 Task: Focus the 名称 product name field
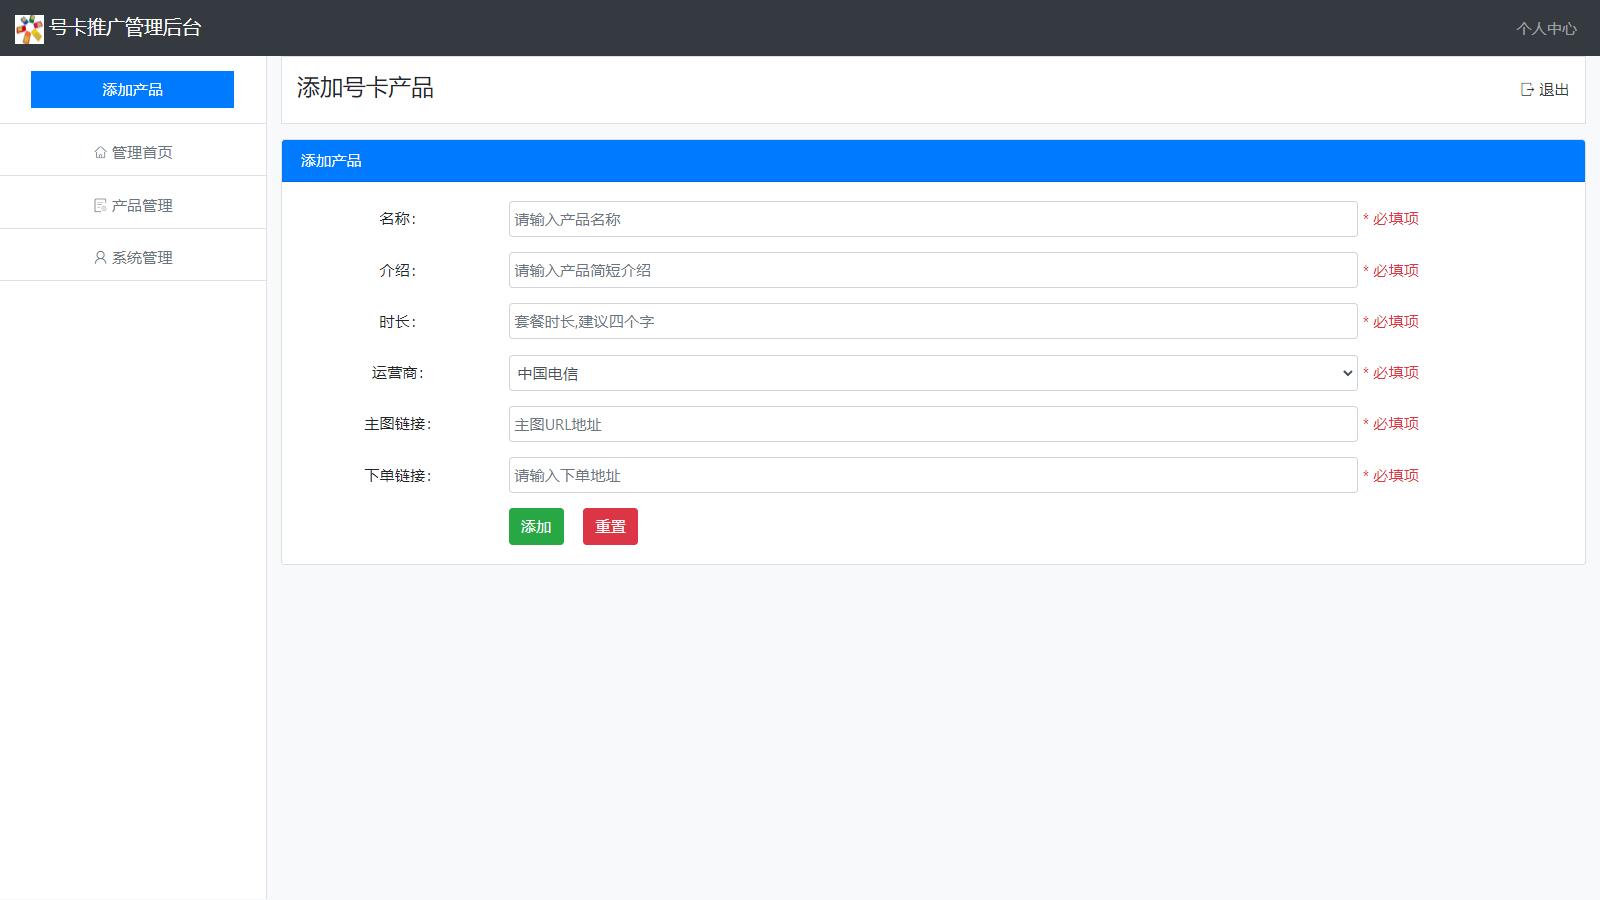932,219
